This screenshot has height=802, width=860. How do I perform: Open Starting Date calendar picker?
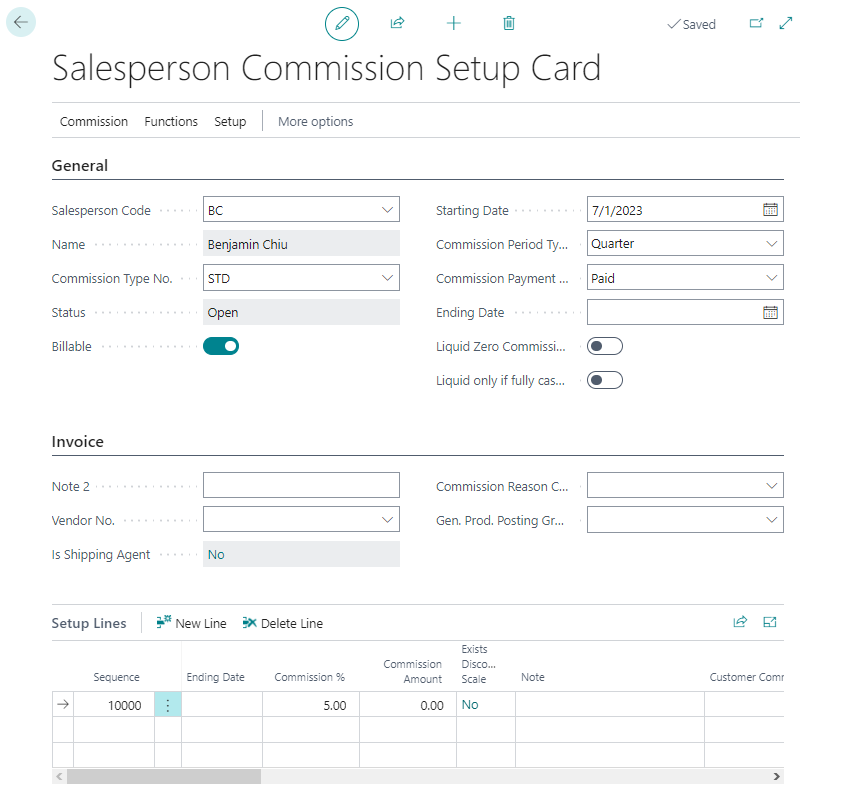[x=770, y=210]
